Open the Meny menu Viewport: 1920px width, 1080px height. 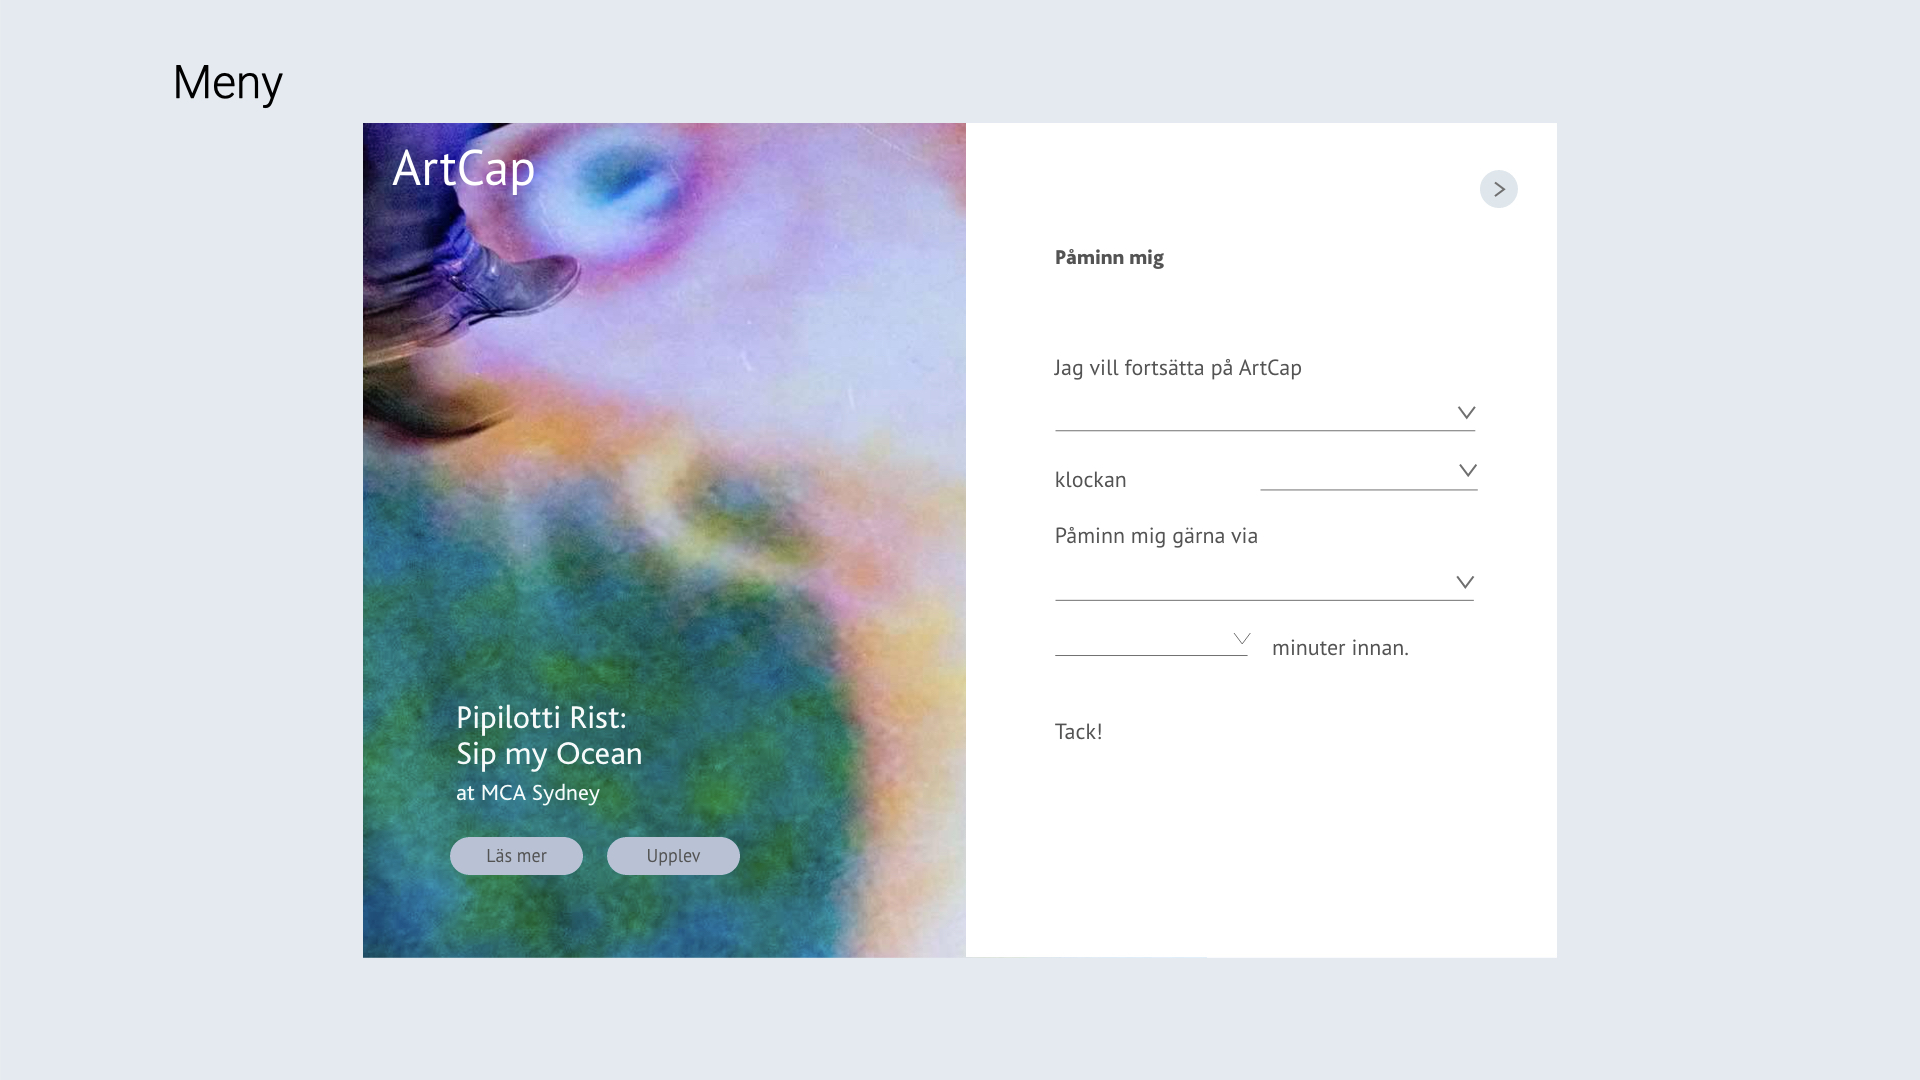tap(228, 83)
